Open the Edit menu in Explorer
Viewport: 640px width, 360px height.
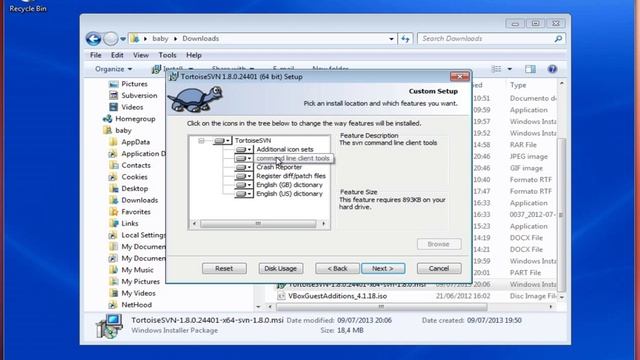pos(117,55)
